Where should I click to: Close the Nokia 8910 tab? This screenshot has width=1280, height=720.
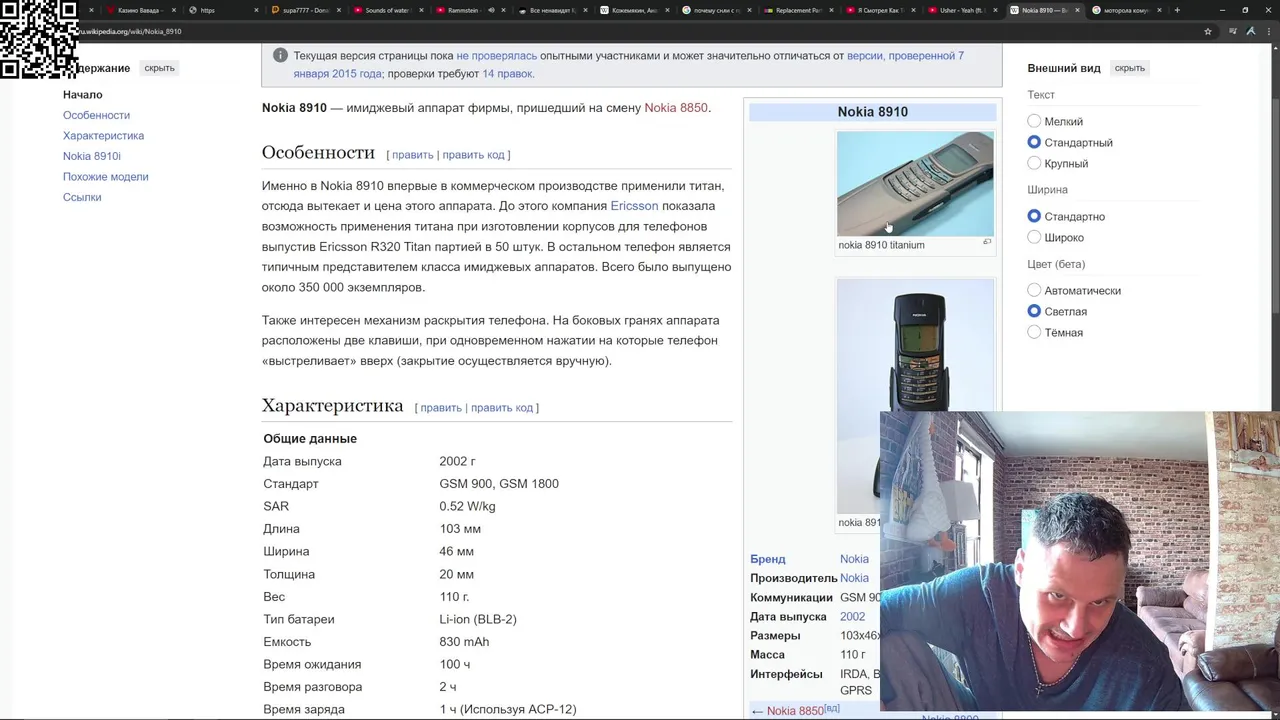pyautogui.click(x=1077, y=10)
